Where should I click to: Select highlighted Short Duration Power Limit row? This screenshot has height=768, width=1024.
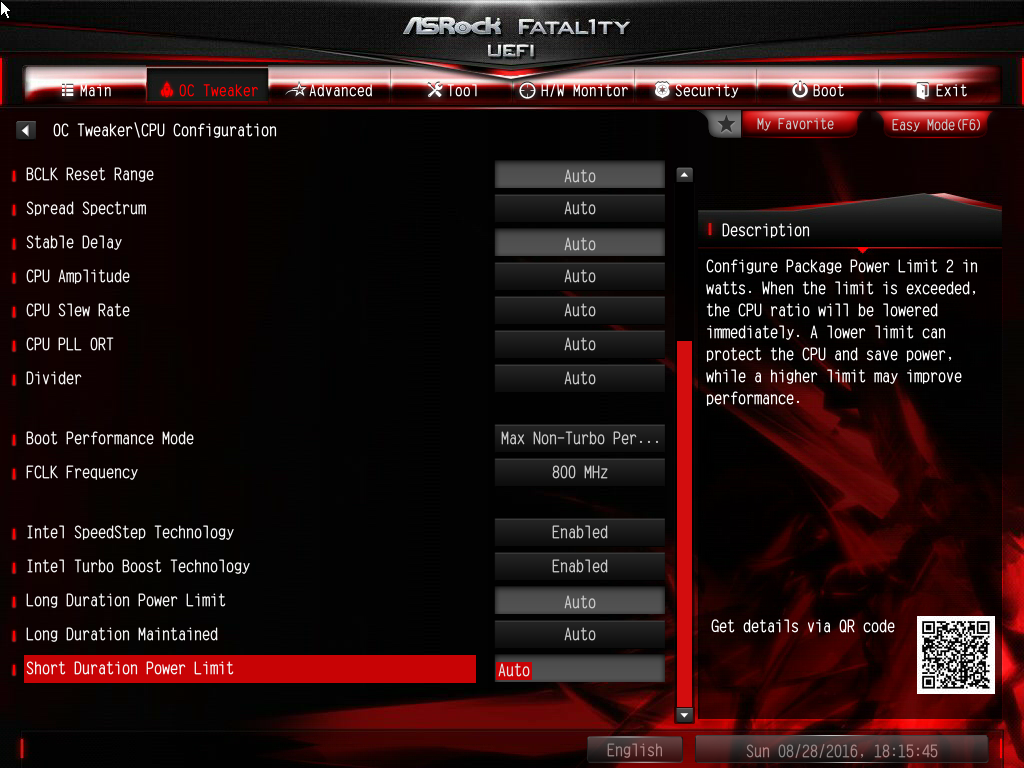pyautogui.click(x=249, y=669)
